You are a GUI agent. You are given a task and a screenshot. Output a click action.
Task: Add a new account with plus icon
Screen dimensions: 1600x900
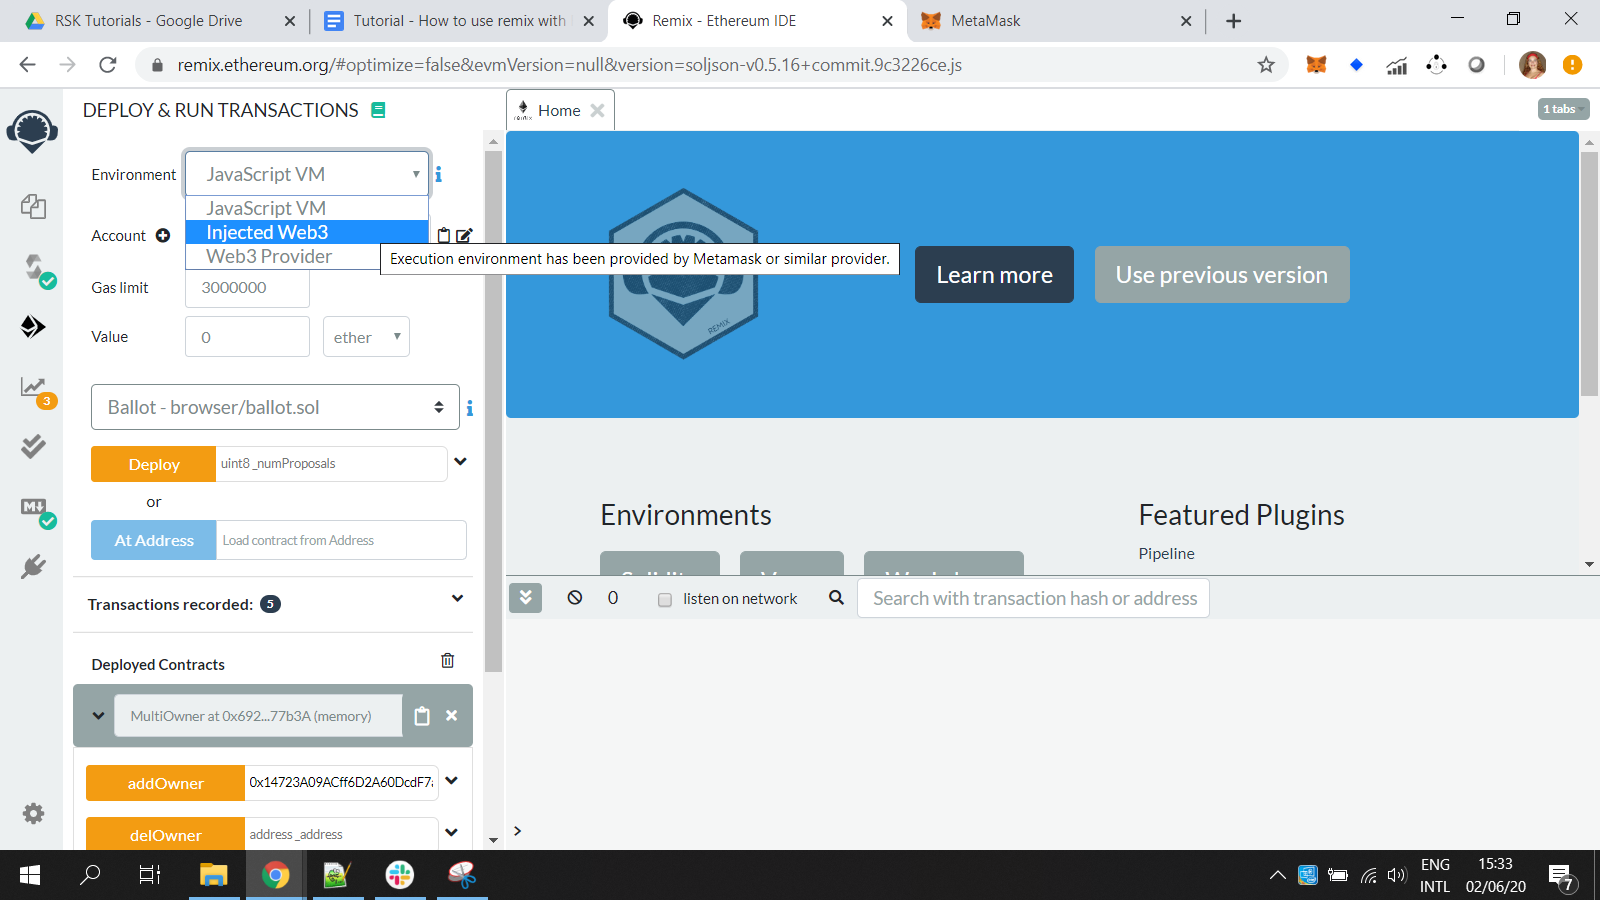coord(163,236)
